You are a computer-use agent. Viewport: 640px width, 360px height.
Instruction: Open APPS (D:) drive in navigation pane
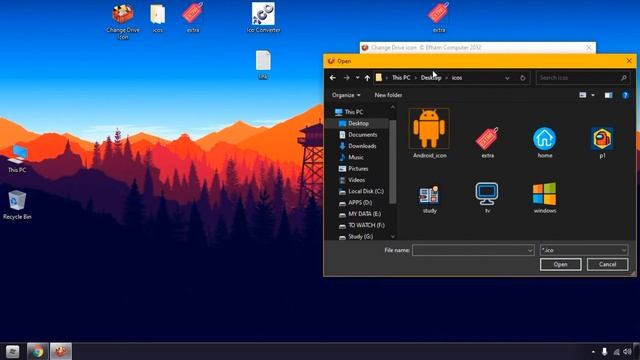pos(355,202)
